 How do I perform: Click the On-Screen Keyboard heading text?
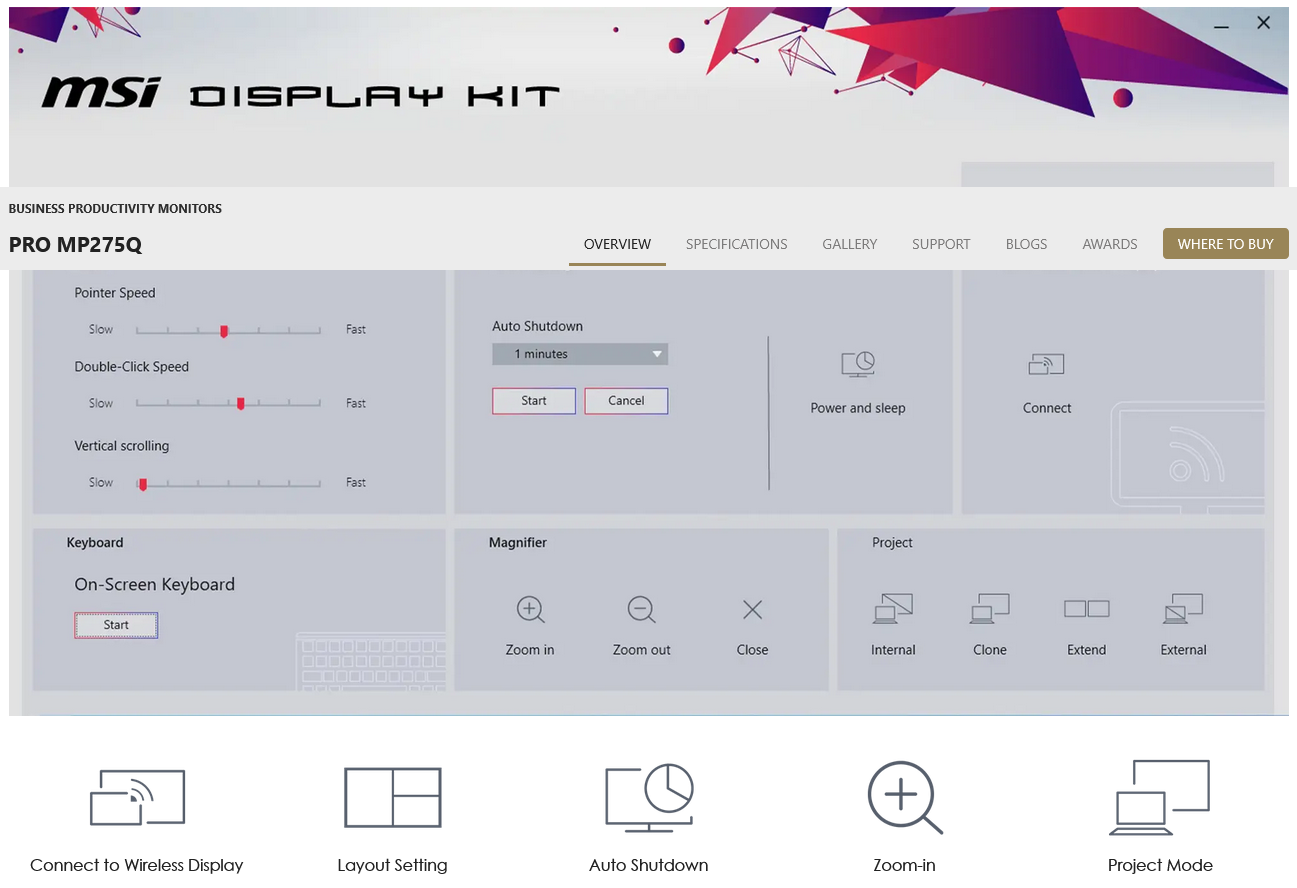(x=155, y=585)
